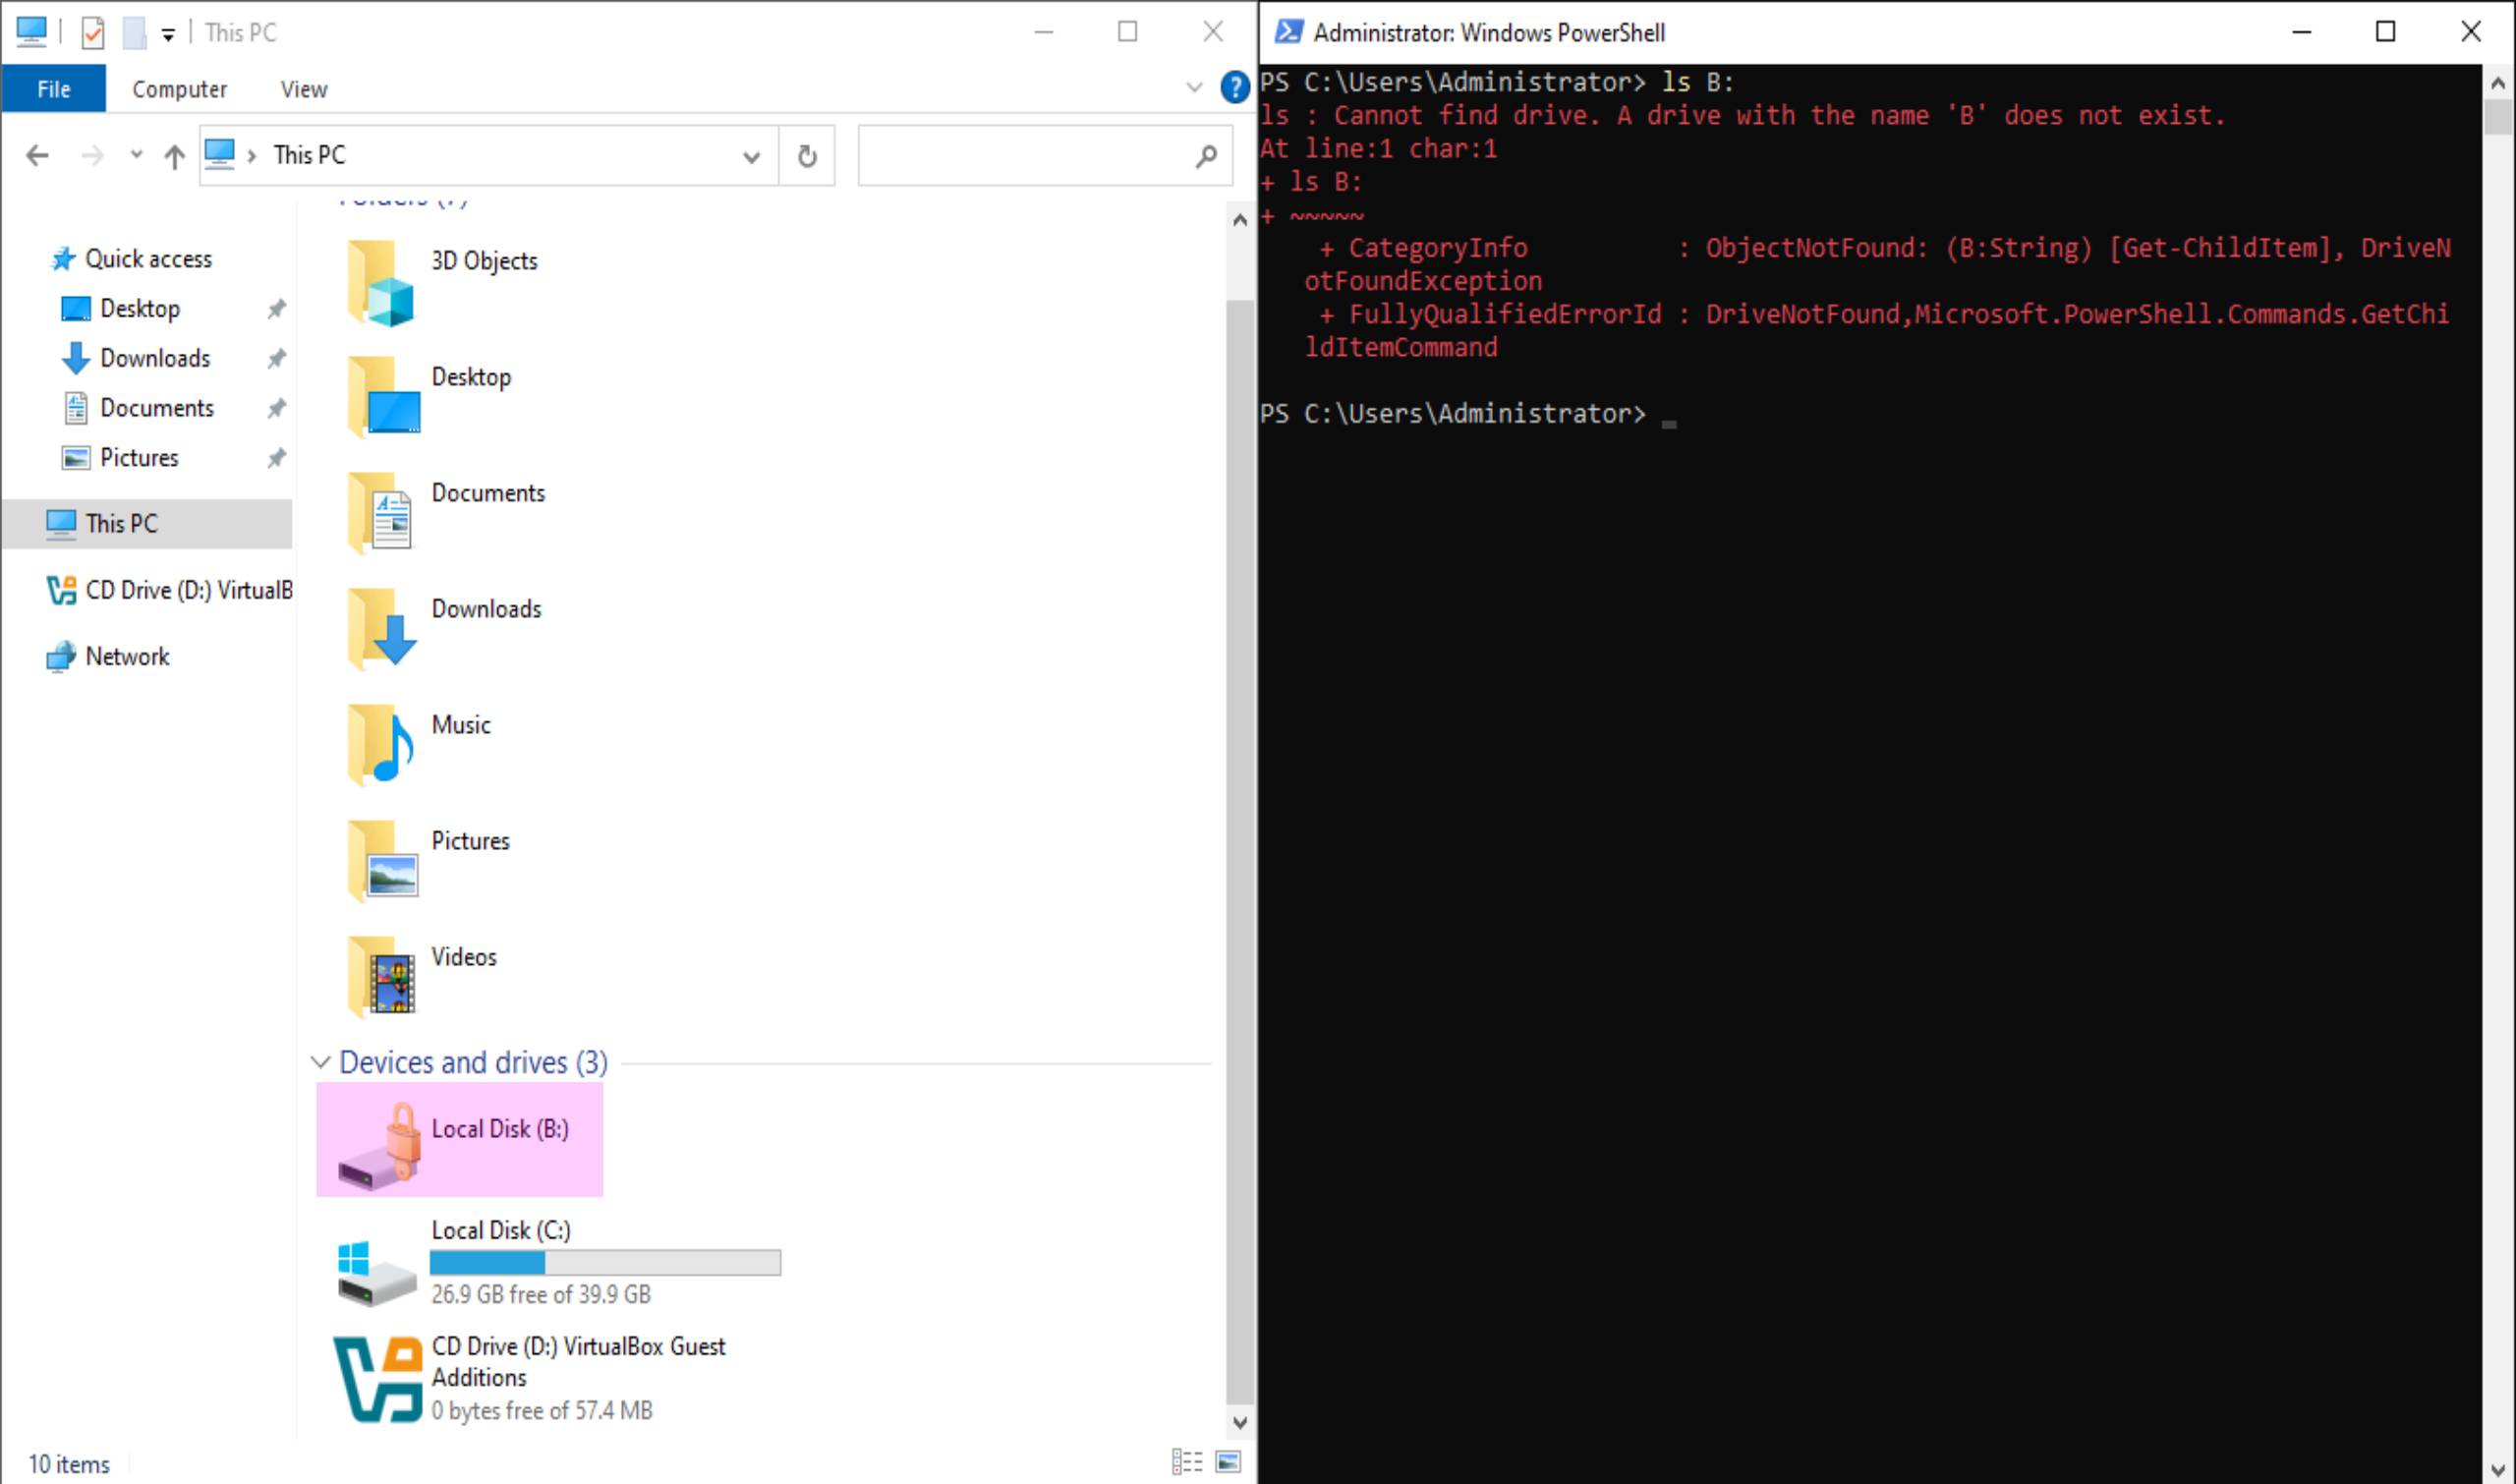The image size is (2516, 1484).
Task: Select the Local Disk (C:) drive icon
Action: (376, 1273)
